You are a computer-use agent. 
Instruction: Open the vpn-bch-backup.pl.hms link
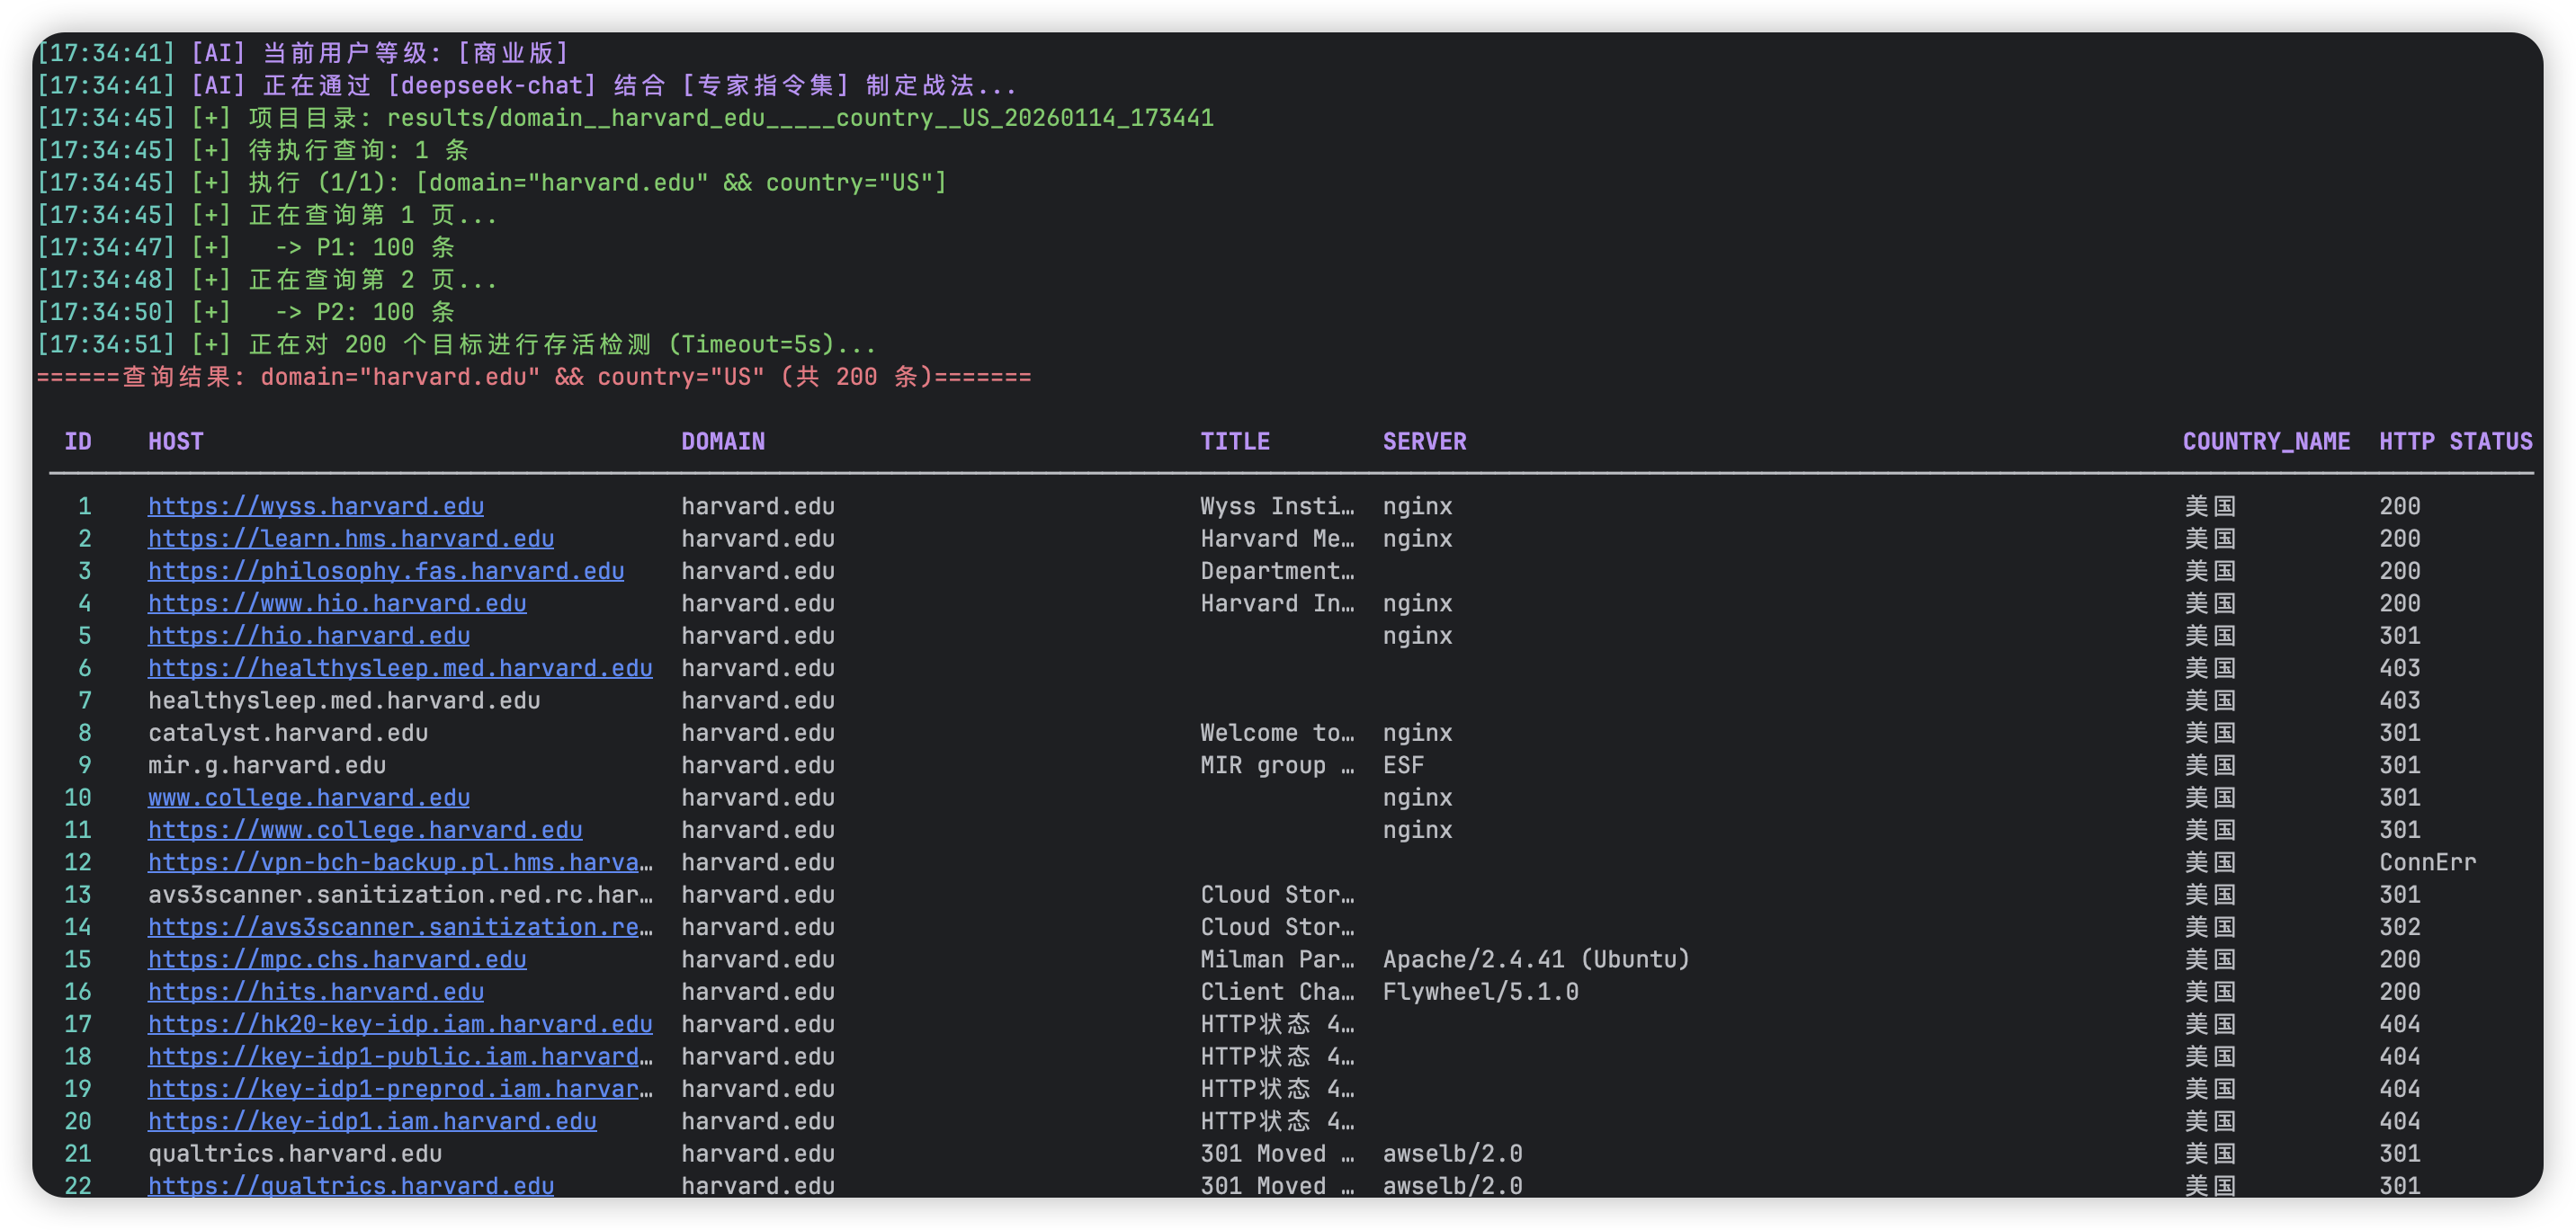pyautogui.click(x=399, y=862)
